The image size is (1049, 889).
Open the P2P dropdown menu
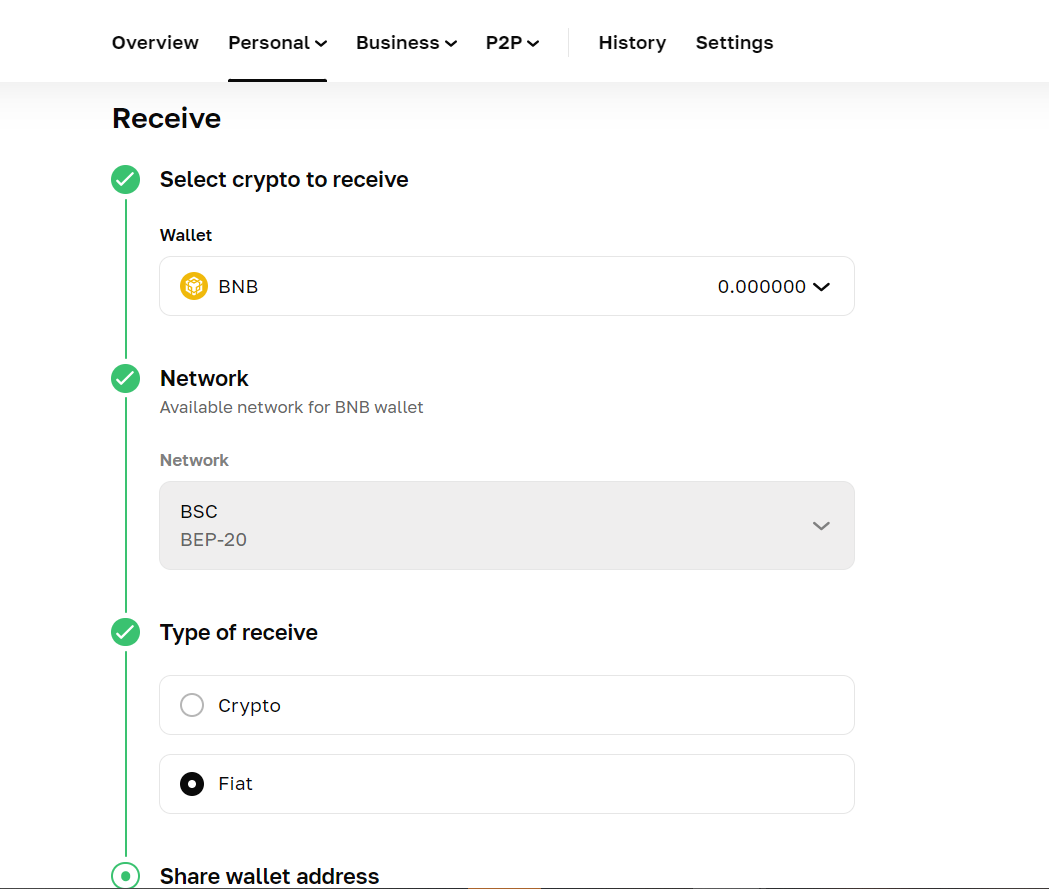[x=511, y=42]
